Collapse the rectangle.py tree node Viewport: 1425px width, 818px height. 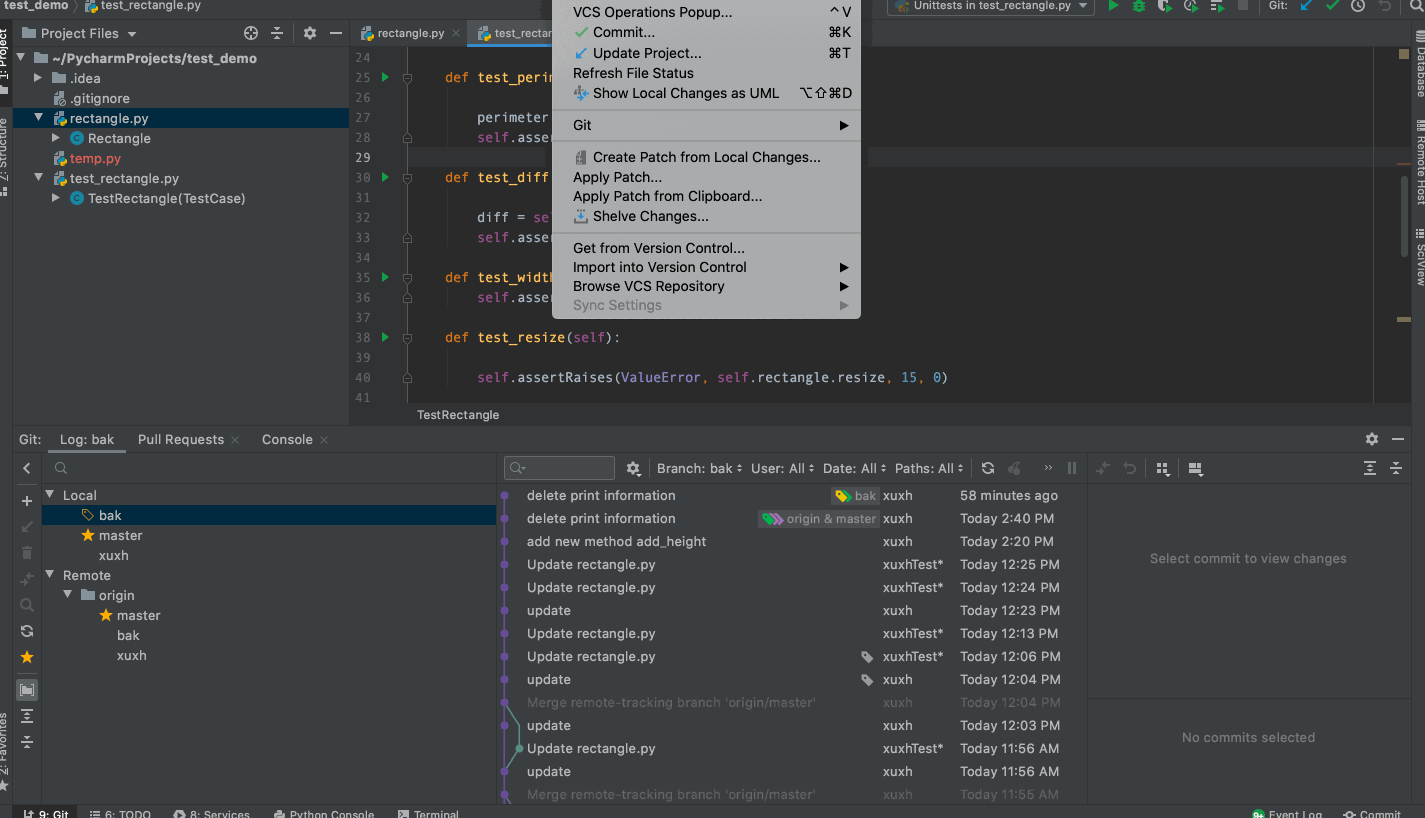(x=38, y=118)
